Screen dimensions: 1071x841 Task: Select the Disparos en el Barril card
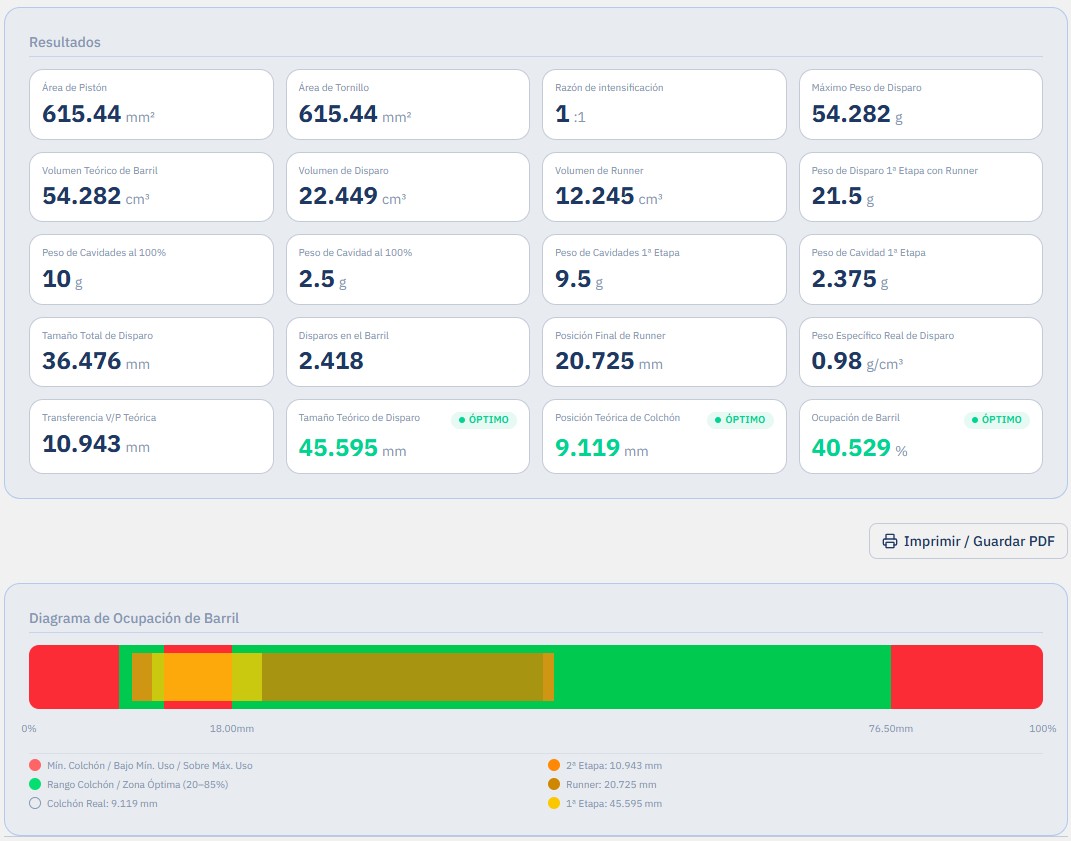click(x=408, y=352)
